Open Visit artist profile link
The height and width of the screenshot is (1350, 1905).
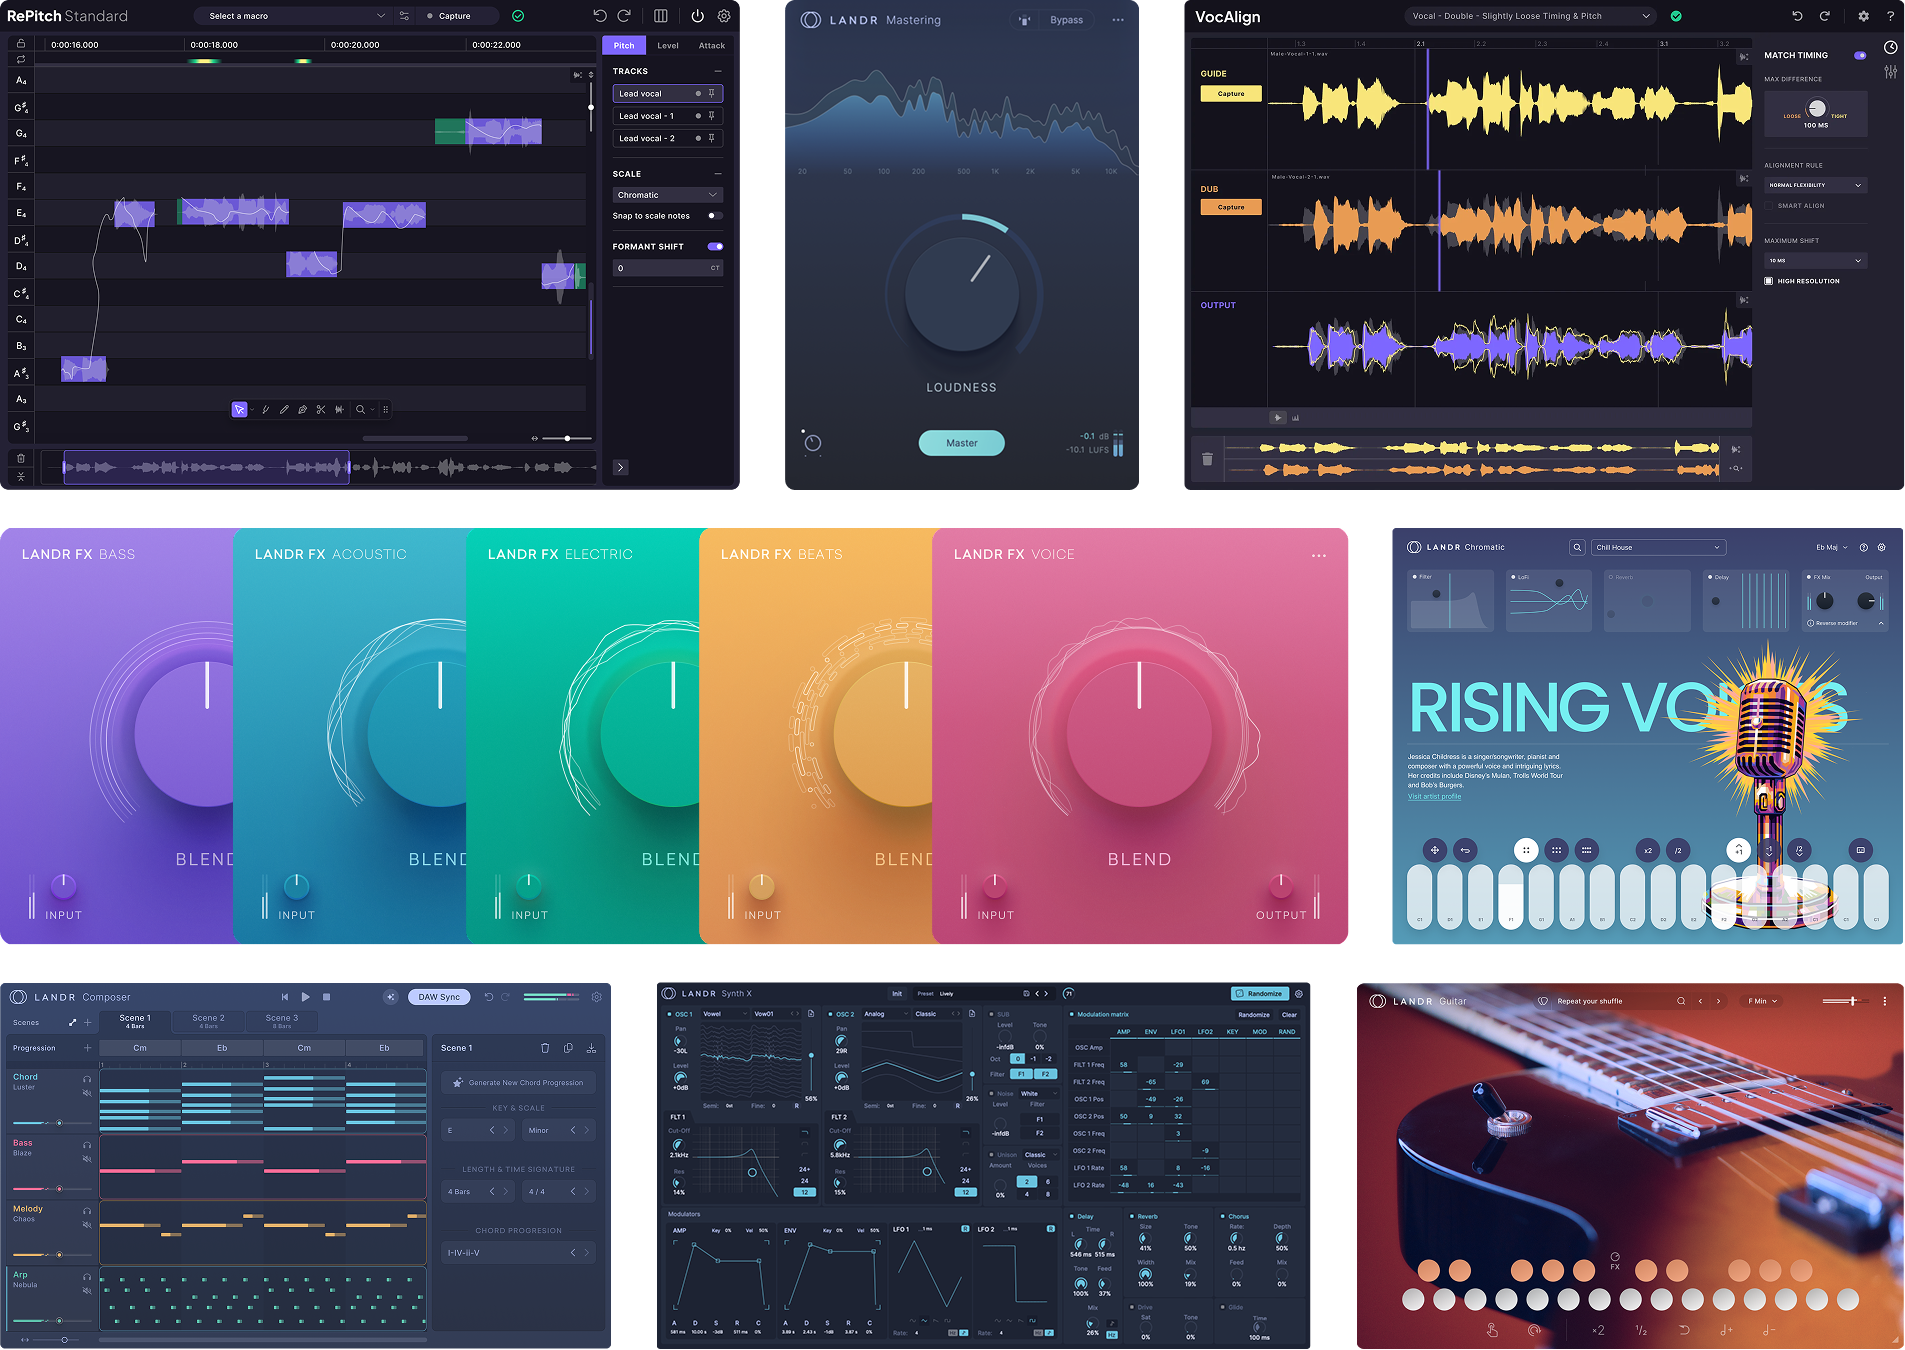tap(1434, 797)
